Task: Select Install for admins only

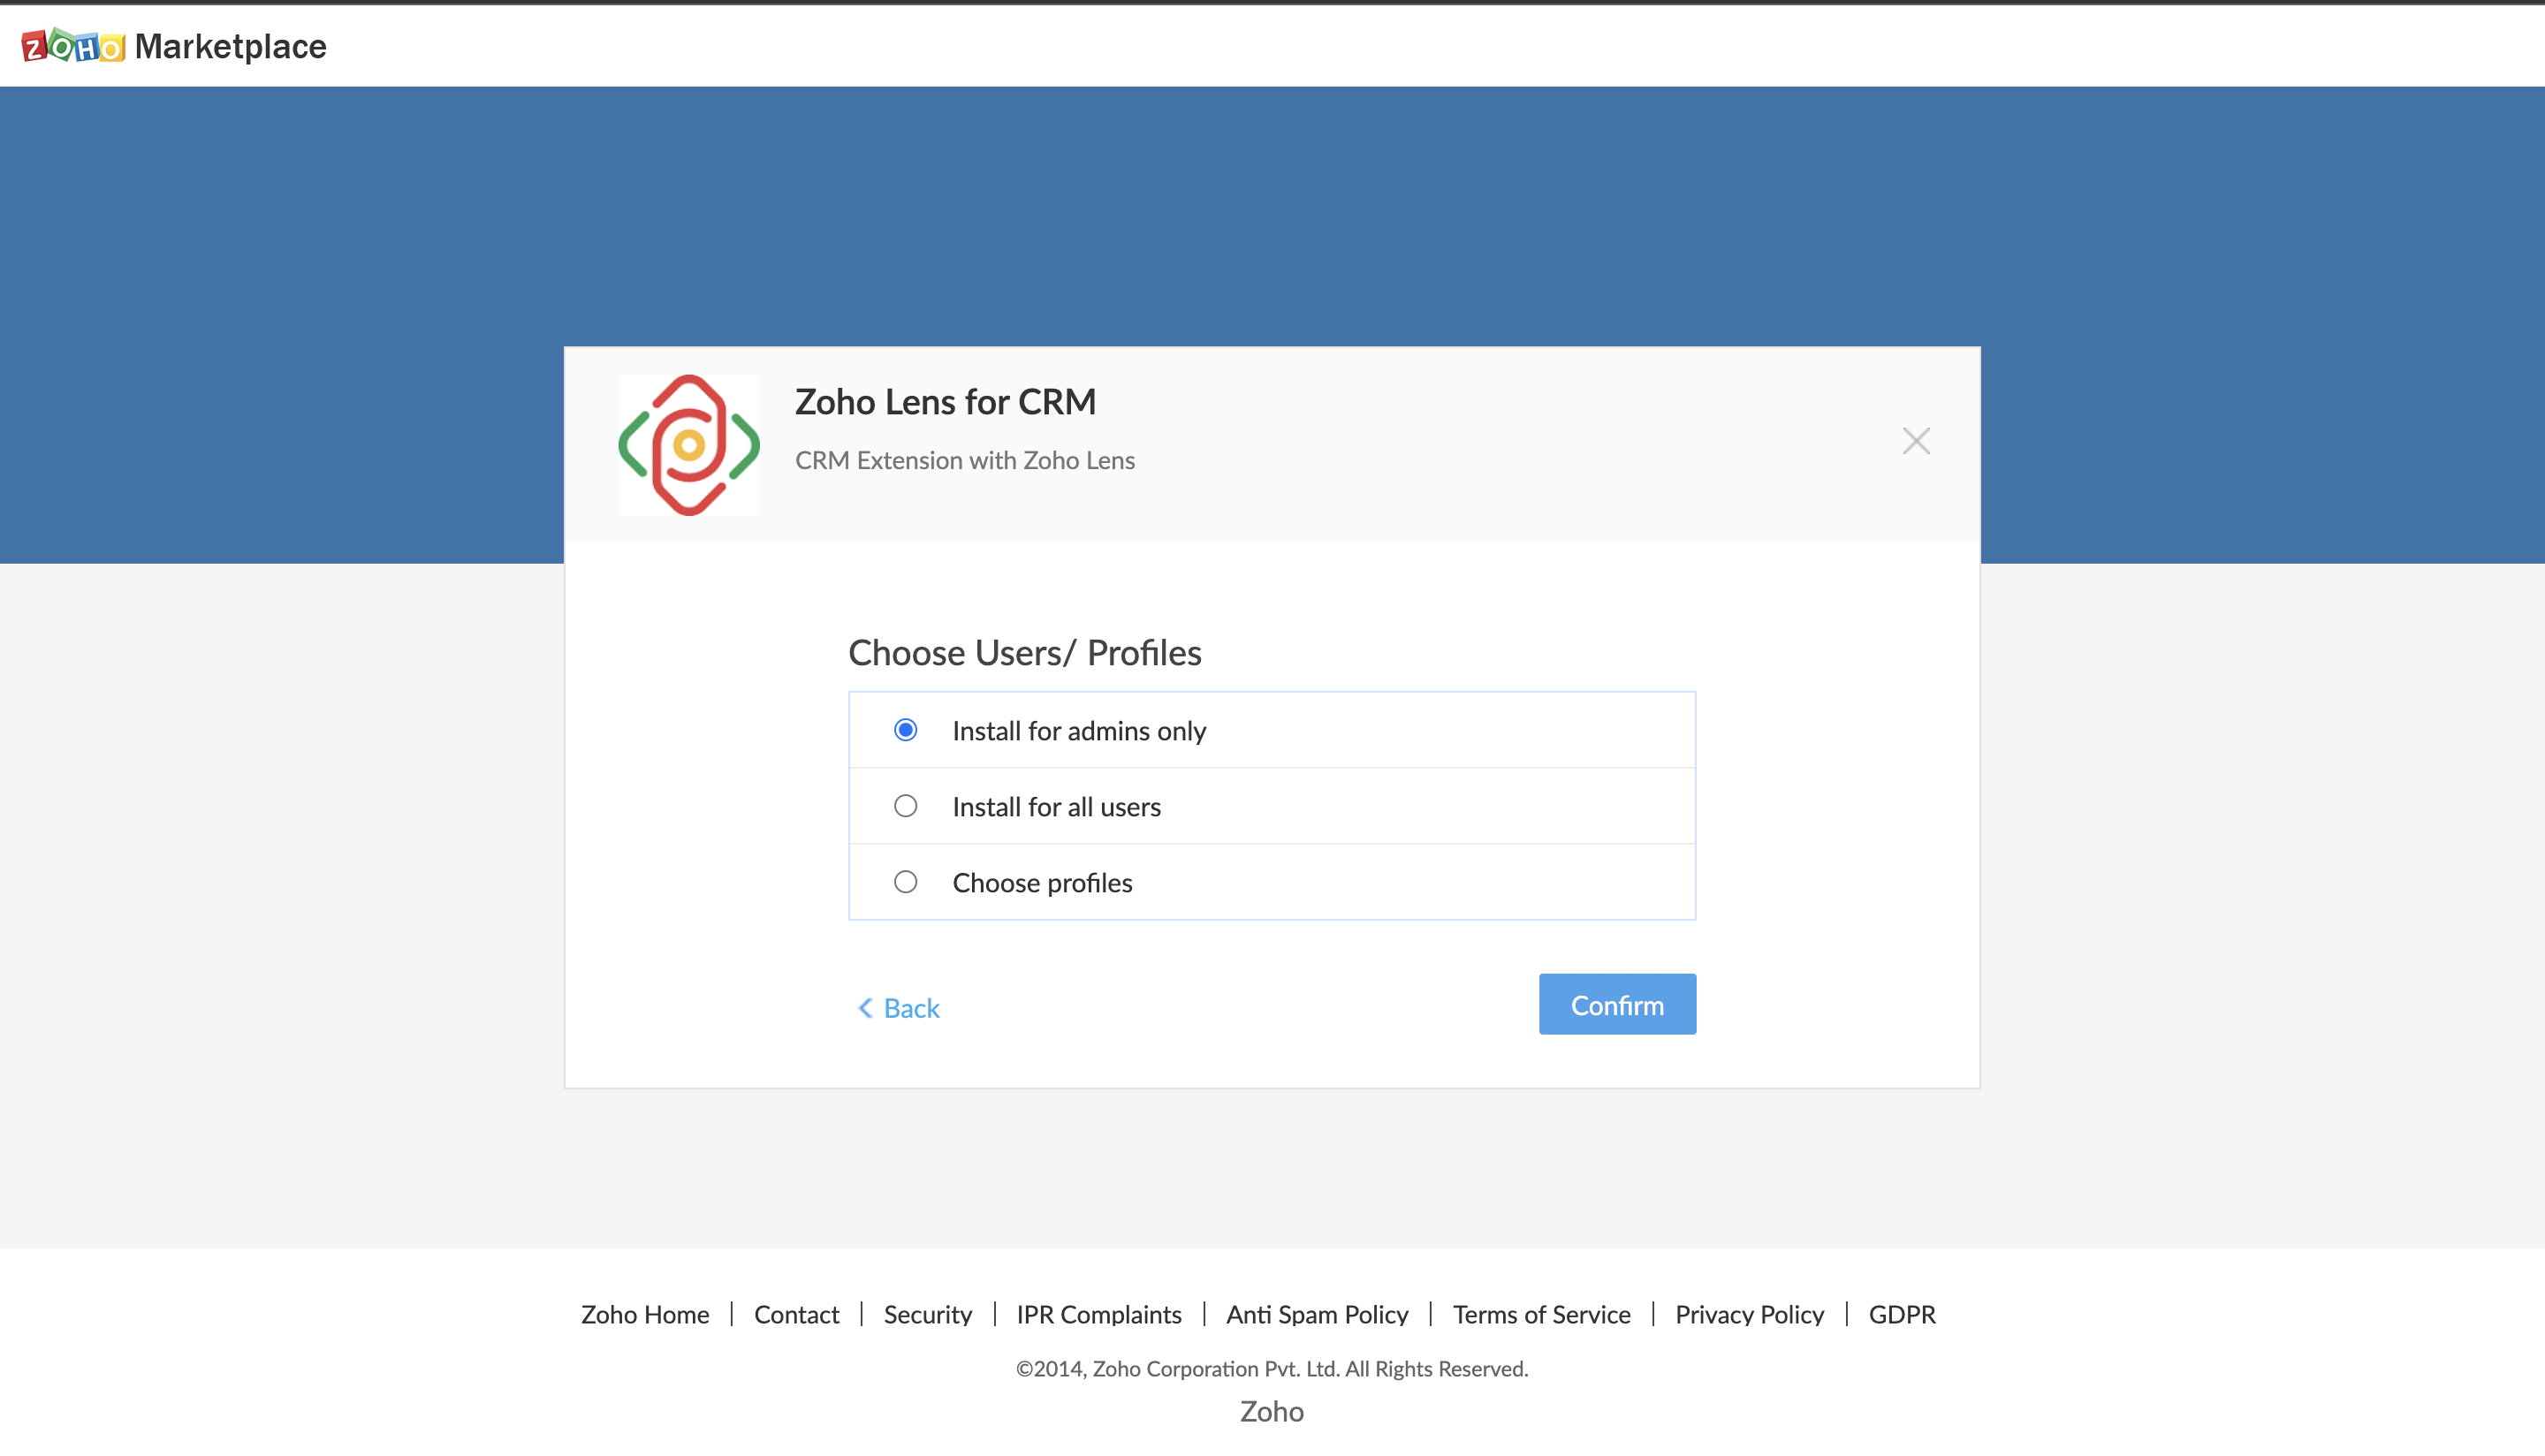Action: (x=905, y=730)
